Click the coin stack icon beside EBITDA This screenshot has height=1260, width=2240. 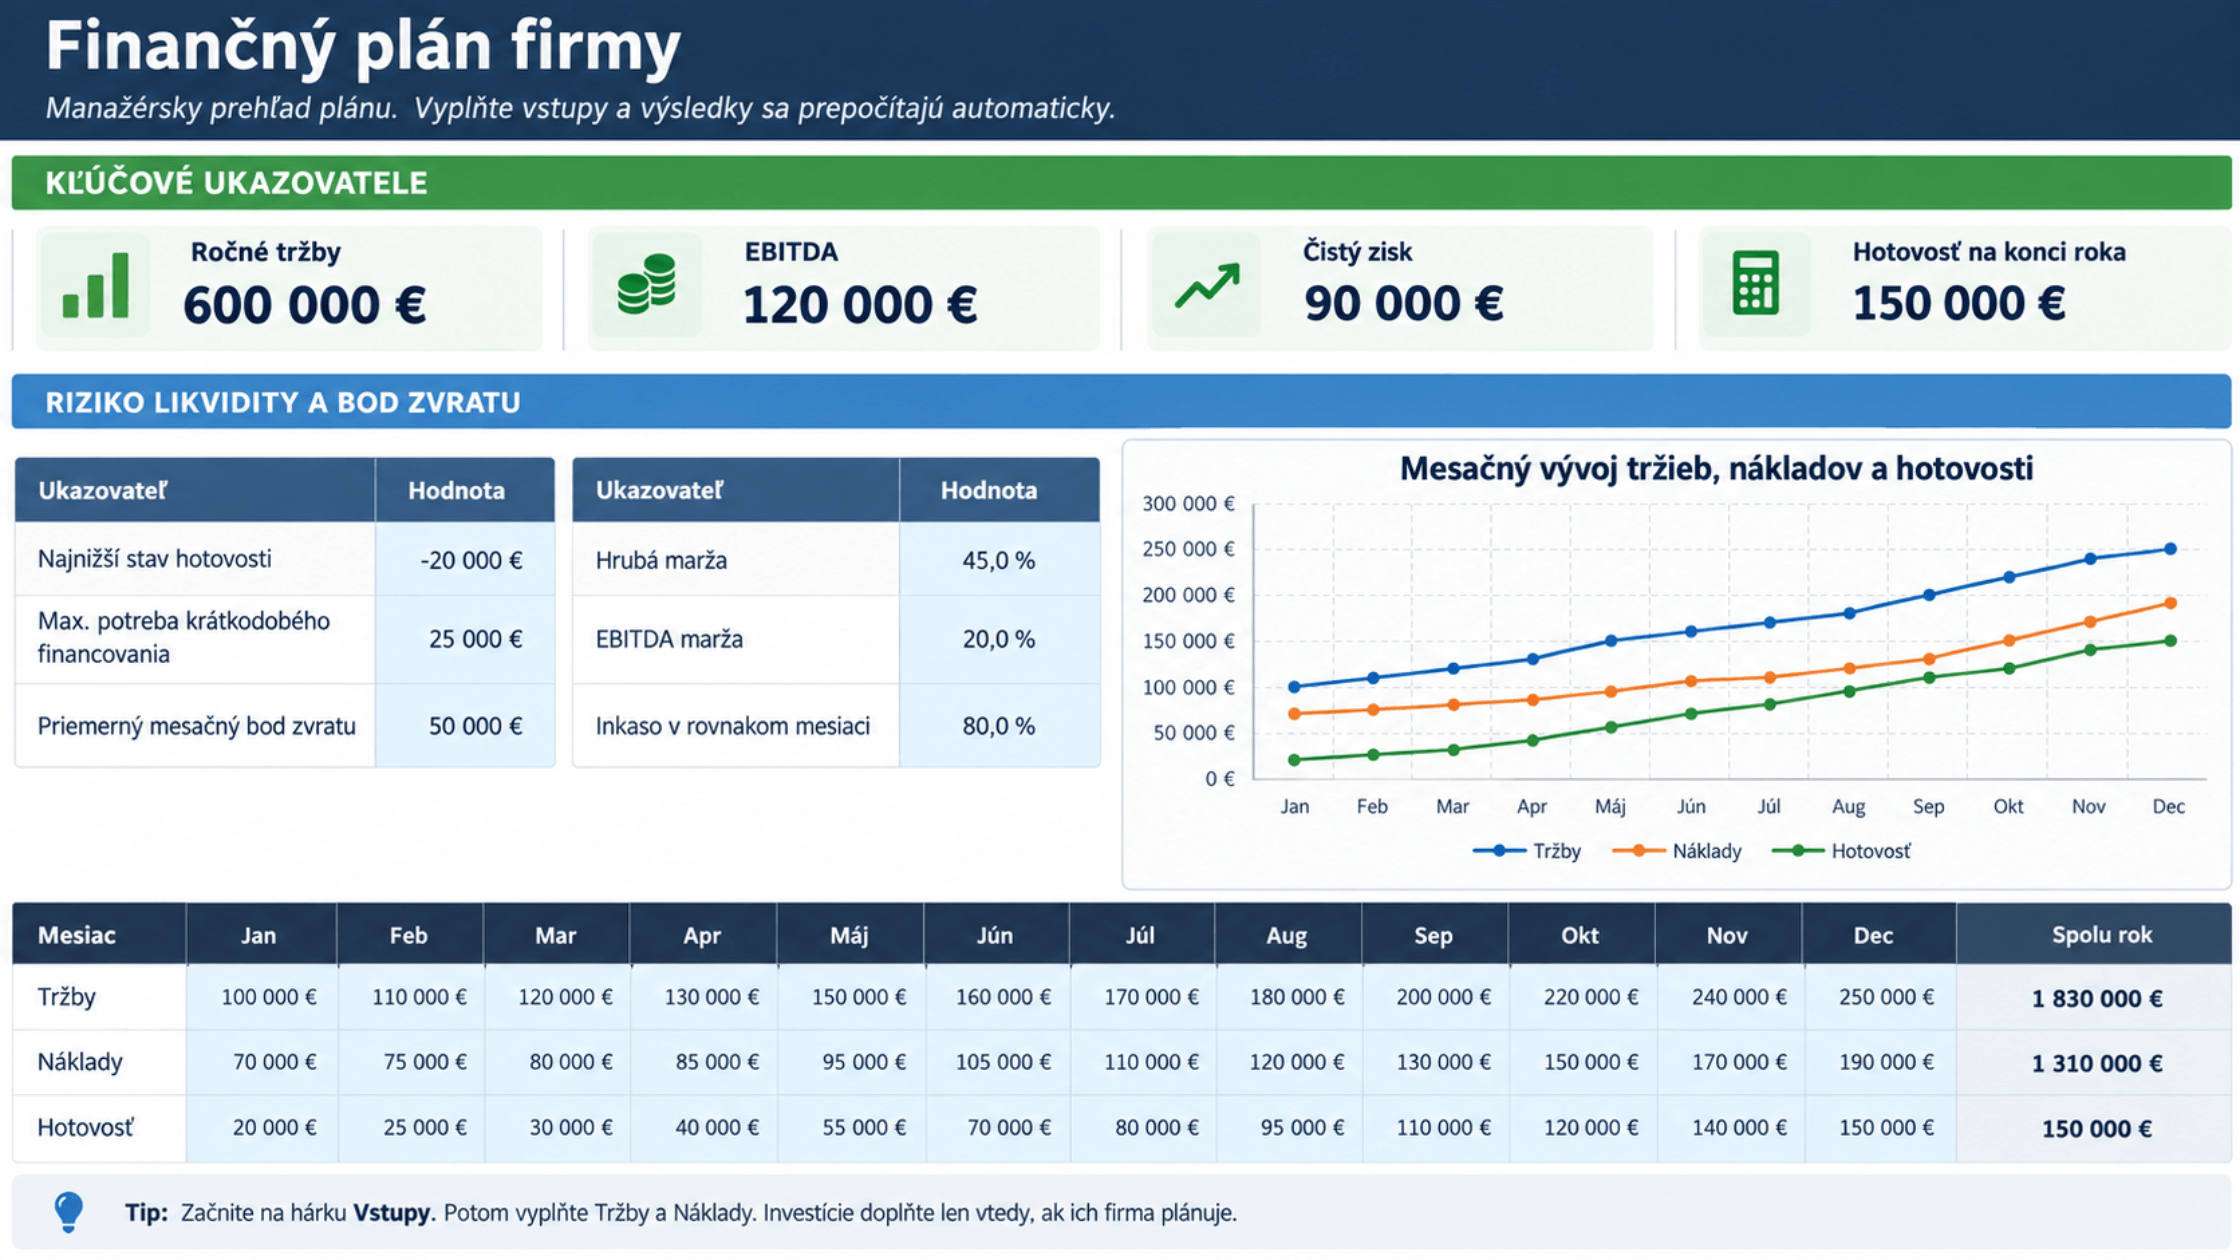(x=647, y=285)
